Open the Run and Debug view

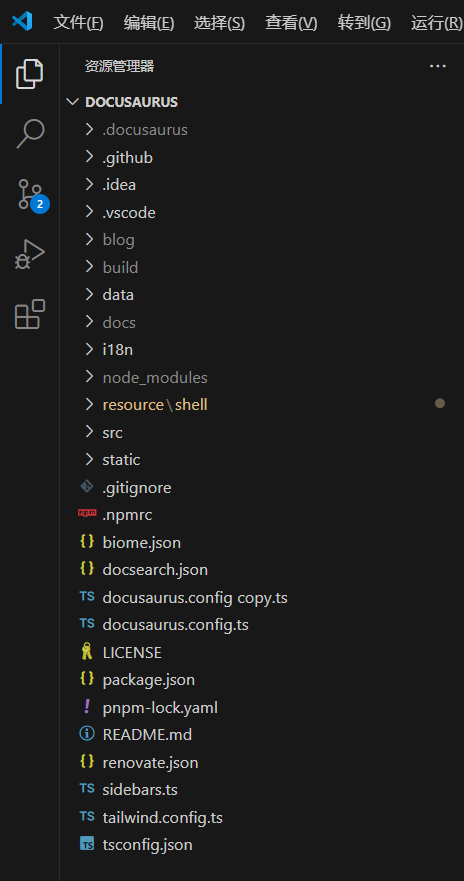(30, 255)
